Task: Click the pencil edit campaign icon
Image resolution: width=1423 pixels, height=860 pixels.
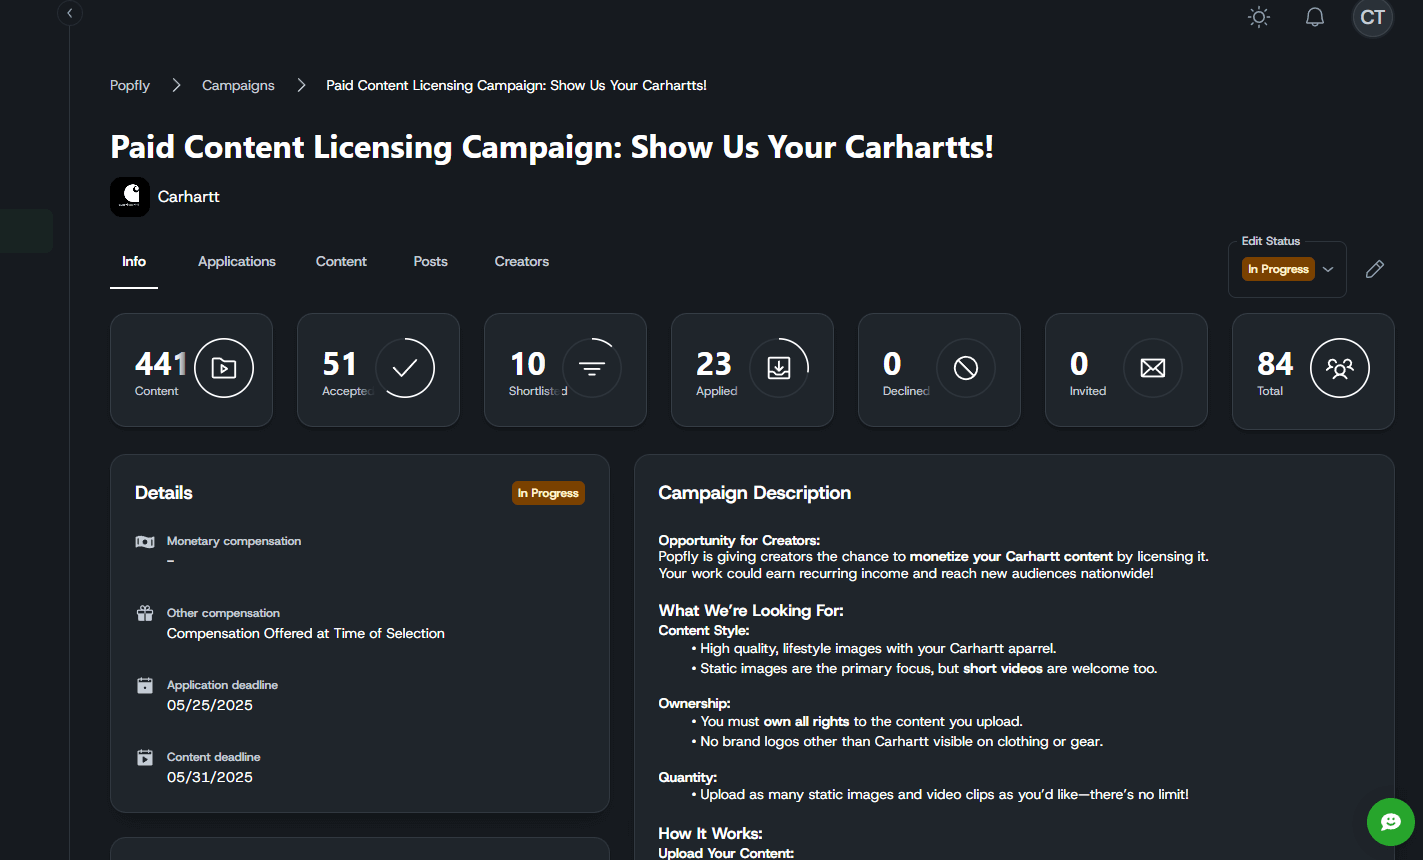Action: 1375,269
